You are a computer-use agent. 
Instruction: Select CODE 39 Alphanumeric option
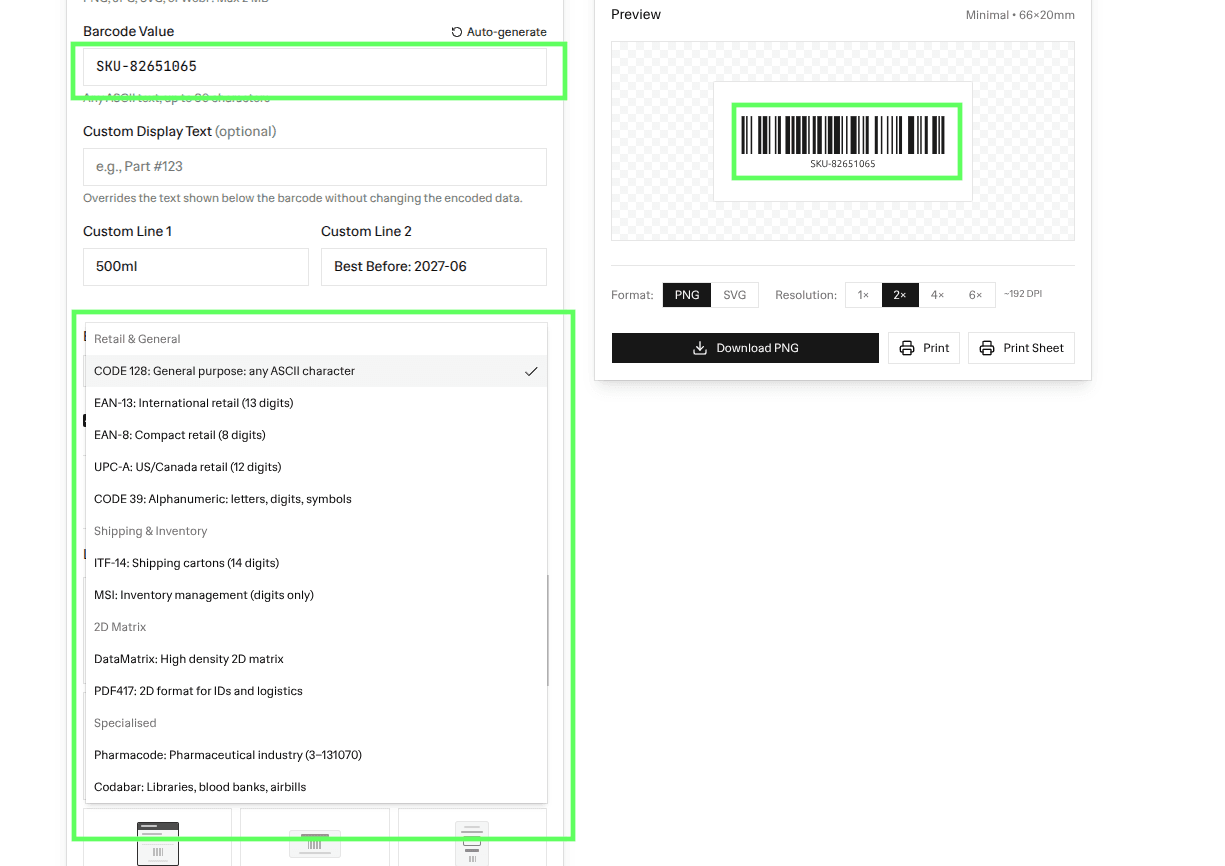tap(316, 499)
